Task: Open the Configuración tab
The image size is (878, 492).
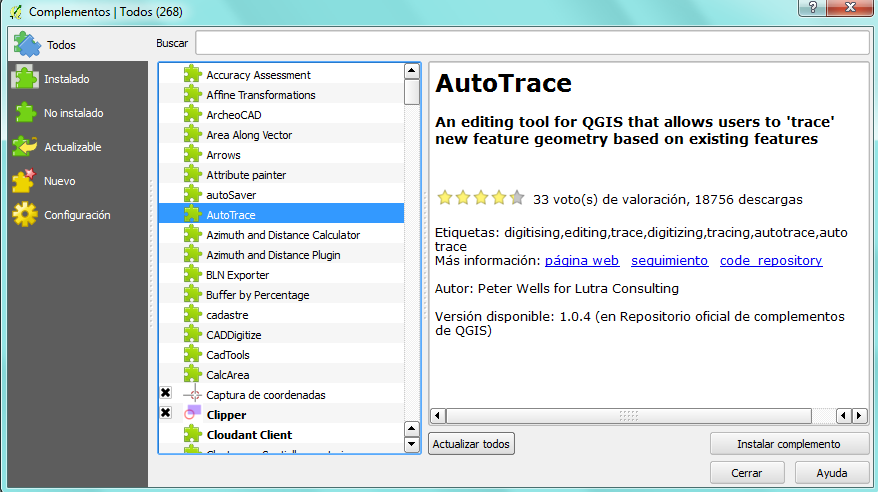Action: (x=78, y=215)
